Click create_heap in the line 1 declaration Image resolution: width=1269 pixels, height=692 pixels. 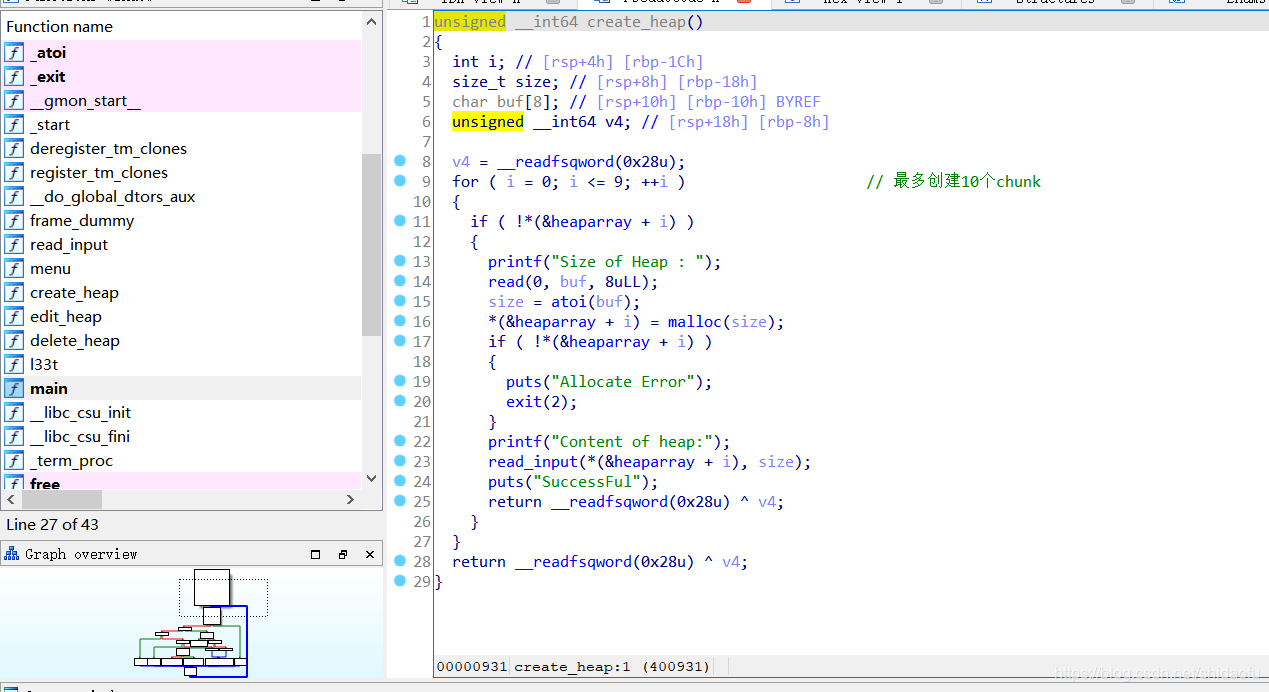635,22
